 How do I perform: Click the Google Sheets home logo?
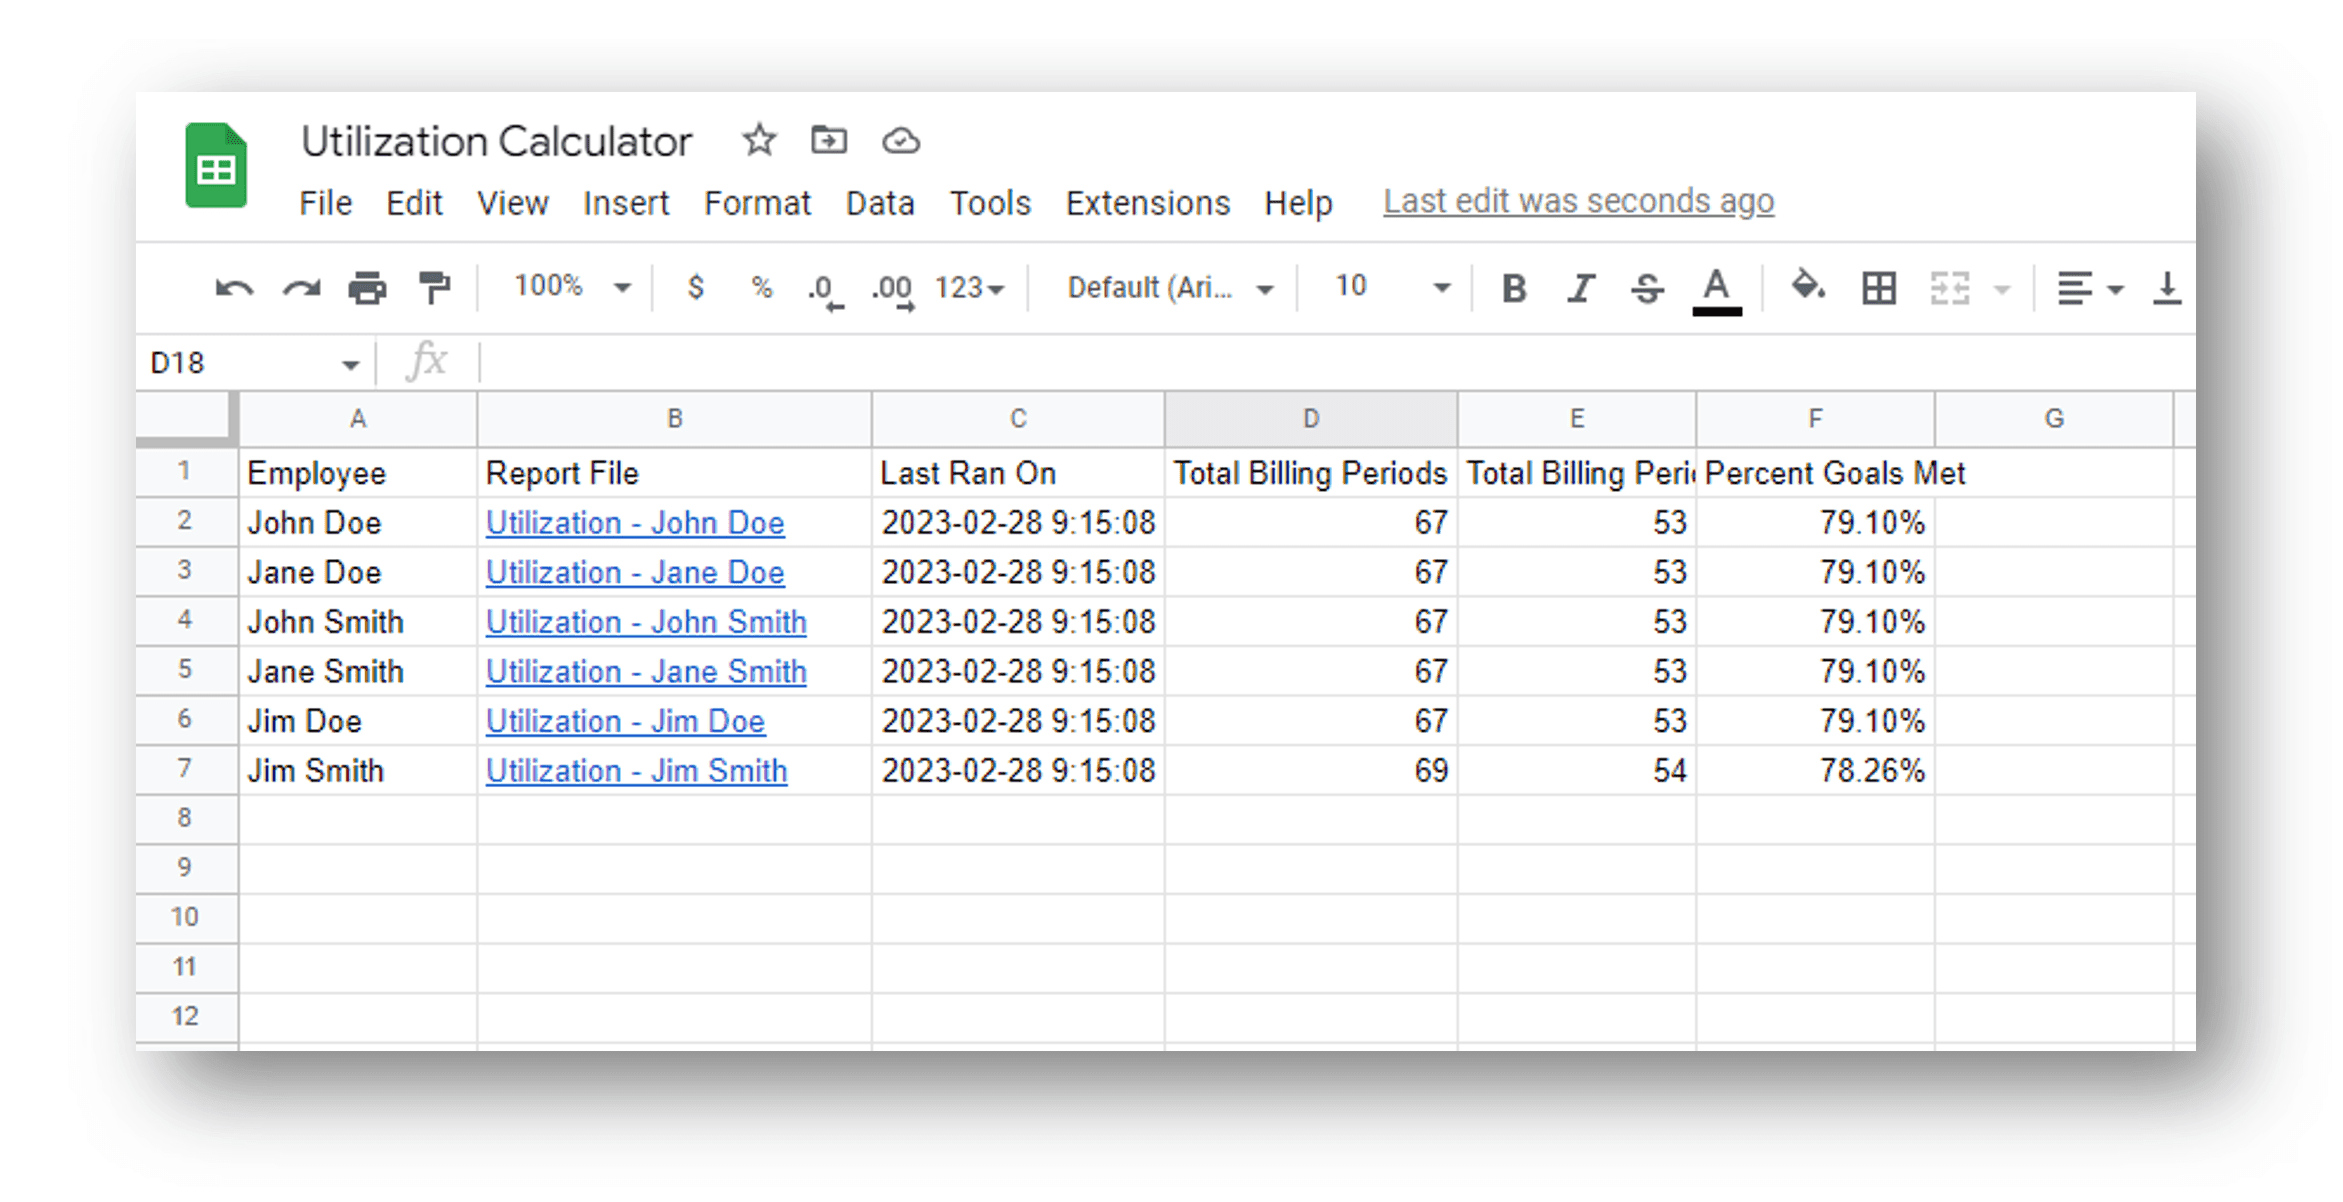(216, 165)
